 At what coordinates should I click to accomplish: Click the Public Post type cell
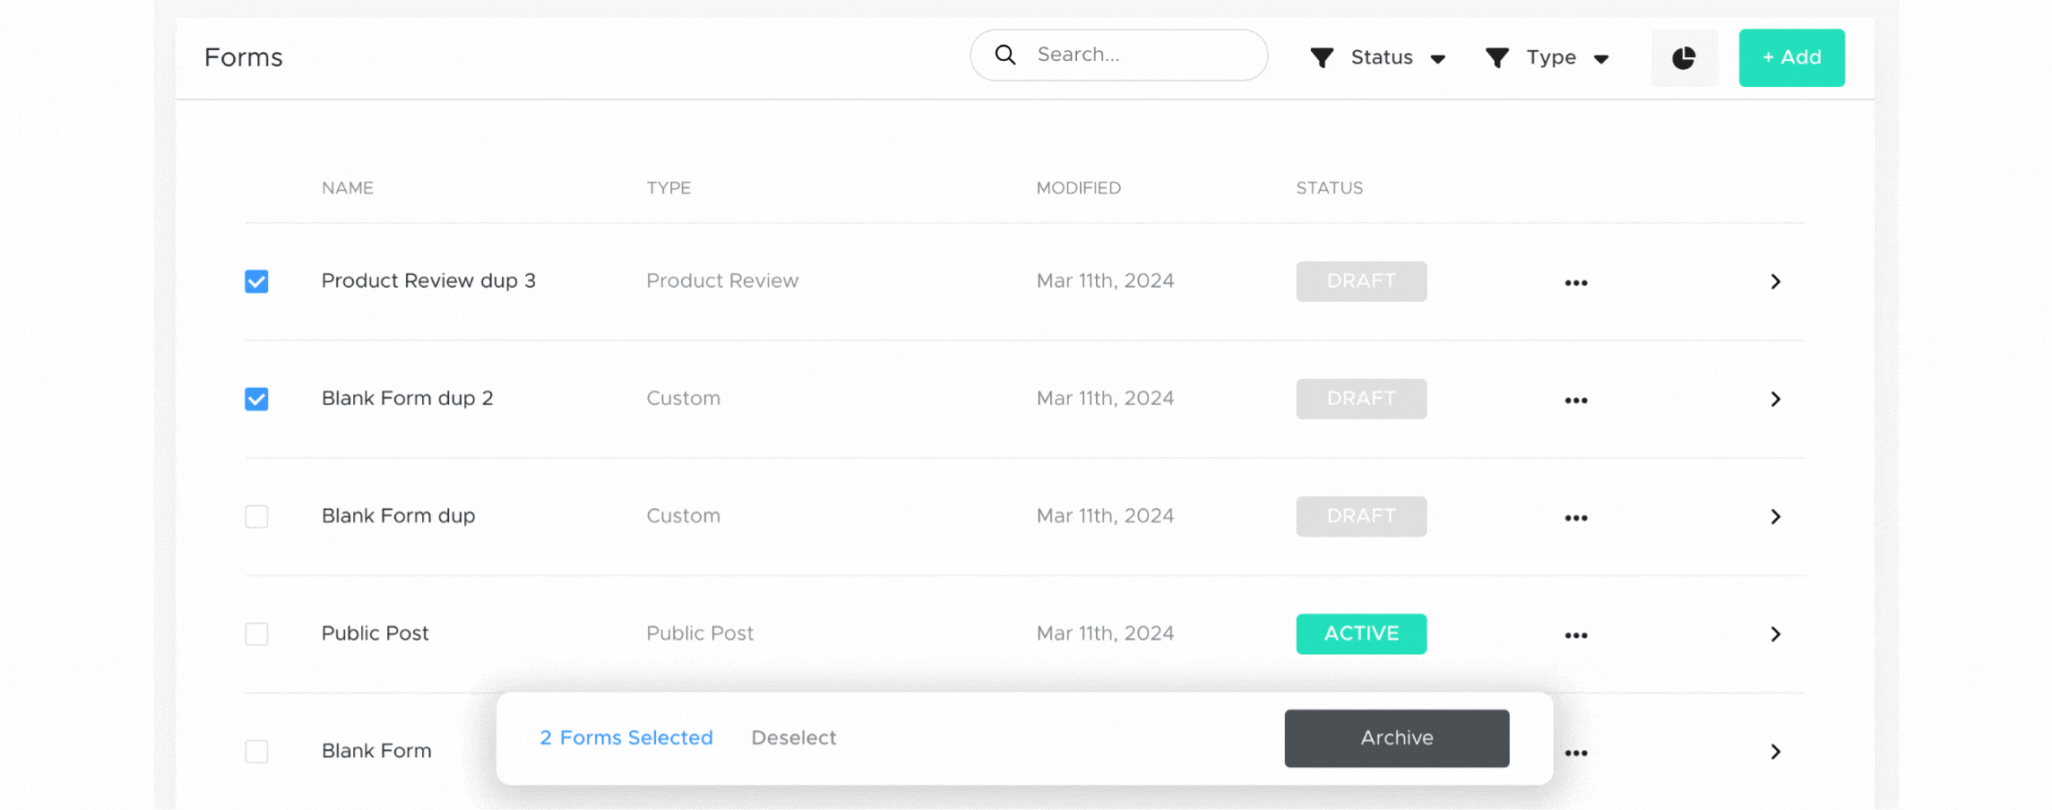pos(700,633)
